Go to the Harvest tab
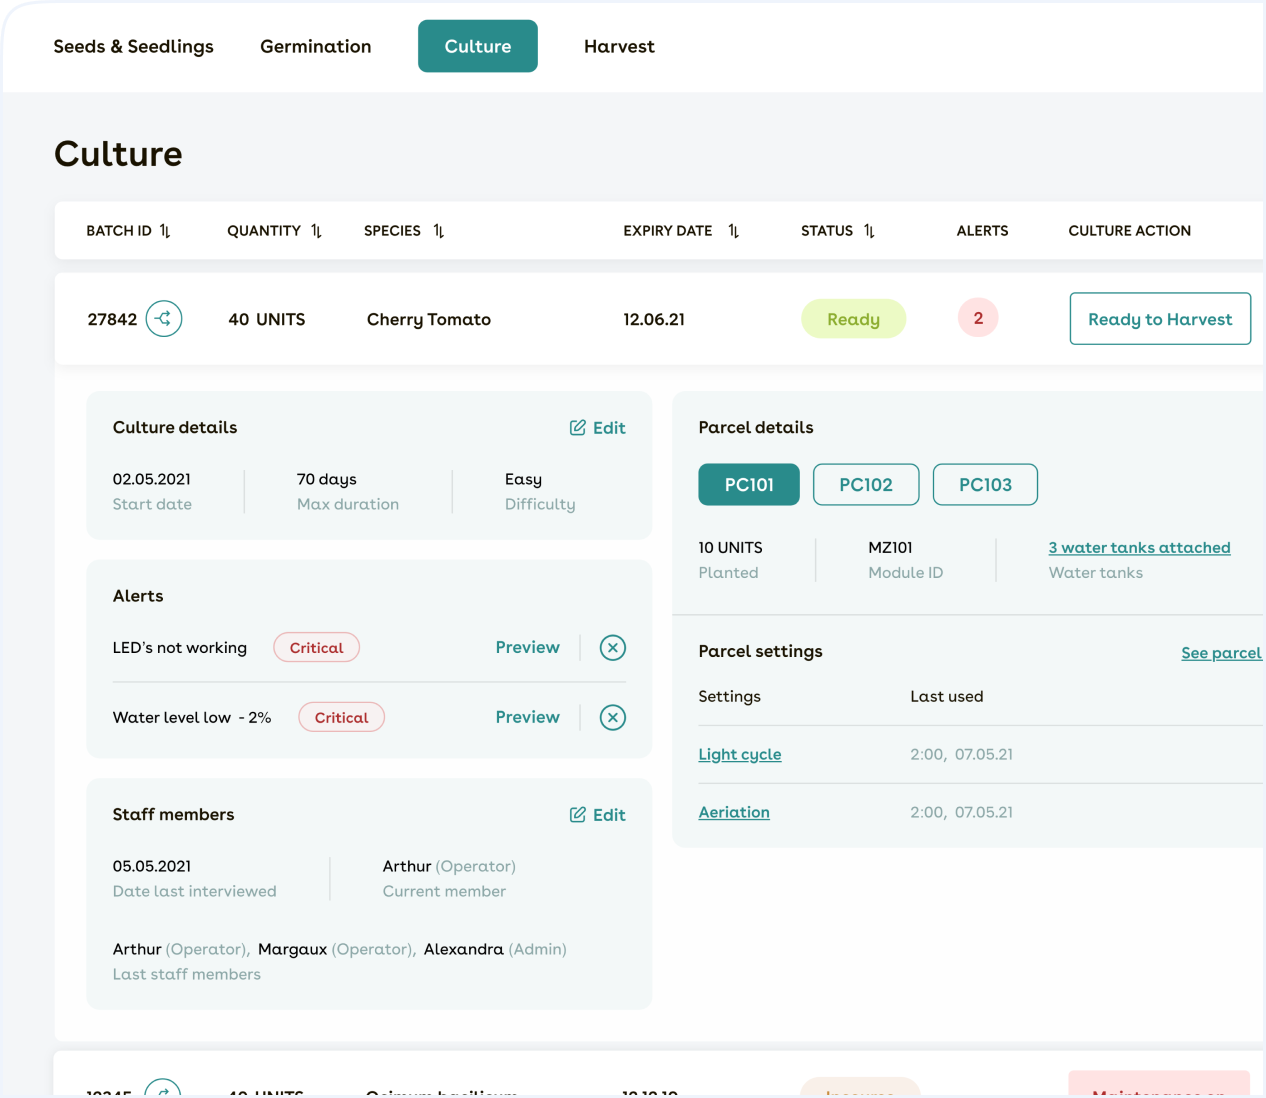This screenshot has height=1098, width=1266. tap(619, 47)
